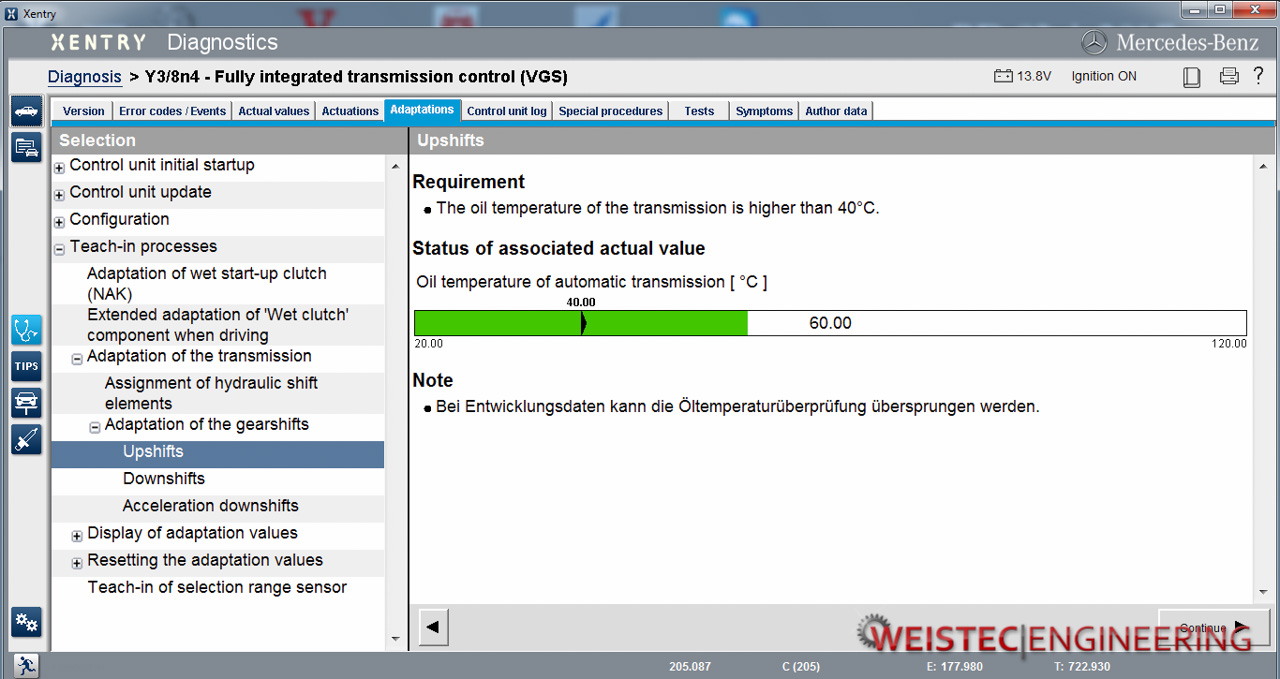The image size is (1280, 679).
Task: Select Extended adaptation of 'Wet clutch' item
Action: (218, 325)
